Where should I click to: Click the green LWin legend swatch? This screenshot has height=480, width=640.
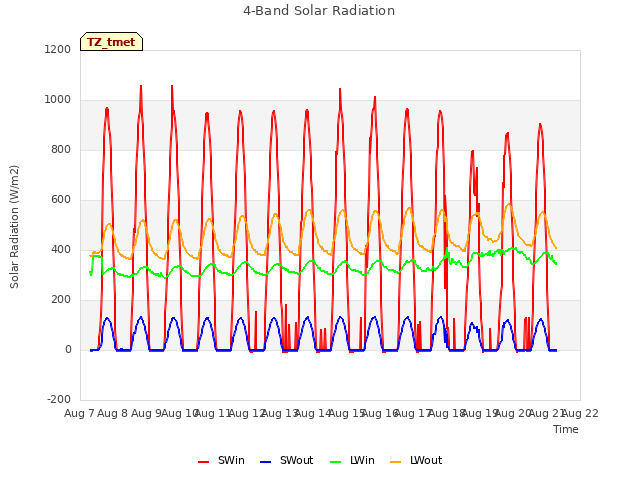click(335, 462)
